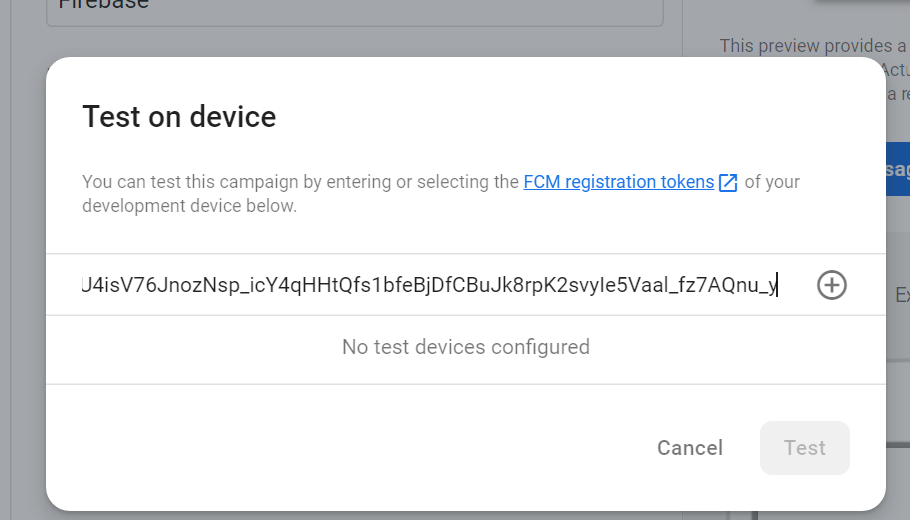Click the greyed-out Test button
Screen dimensions: 910x520
[804, 447]
